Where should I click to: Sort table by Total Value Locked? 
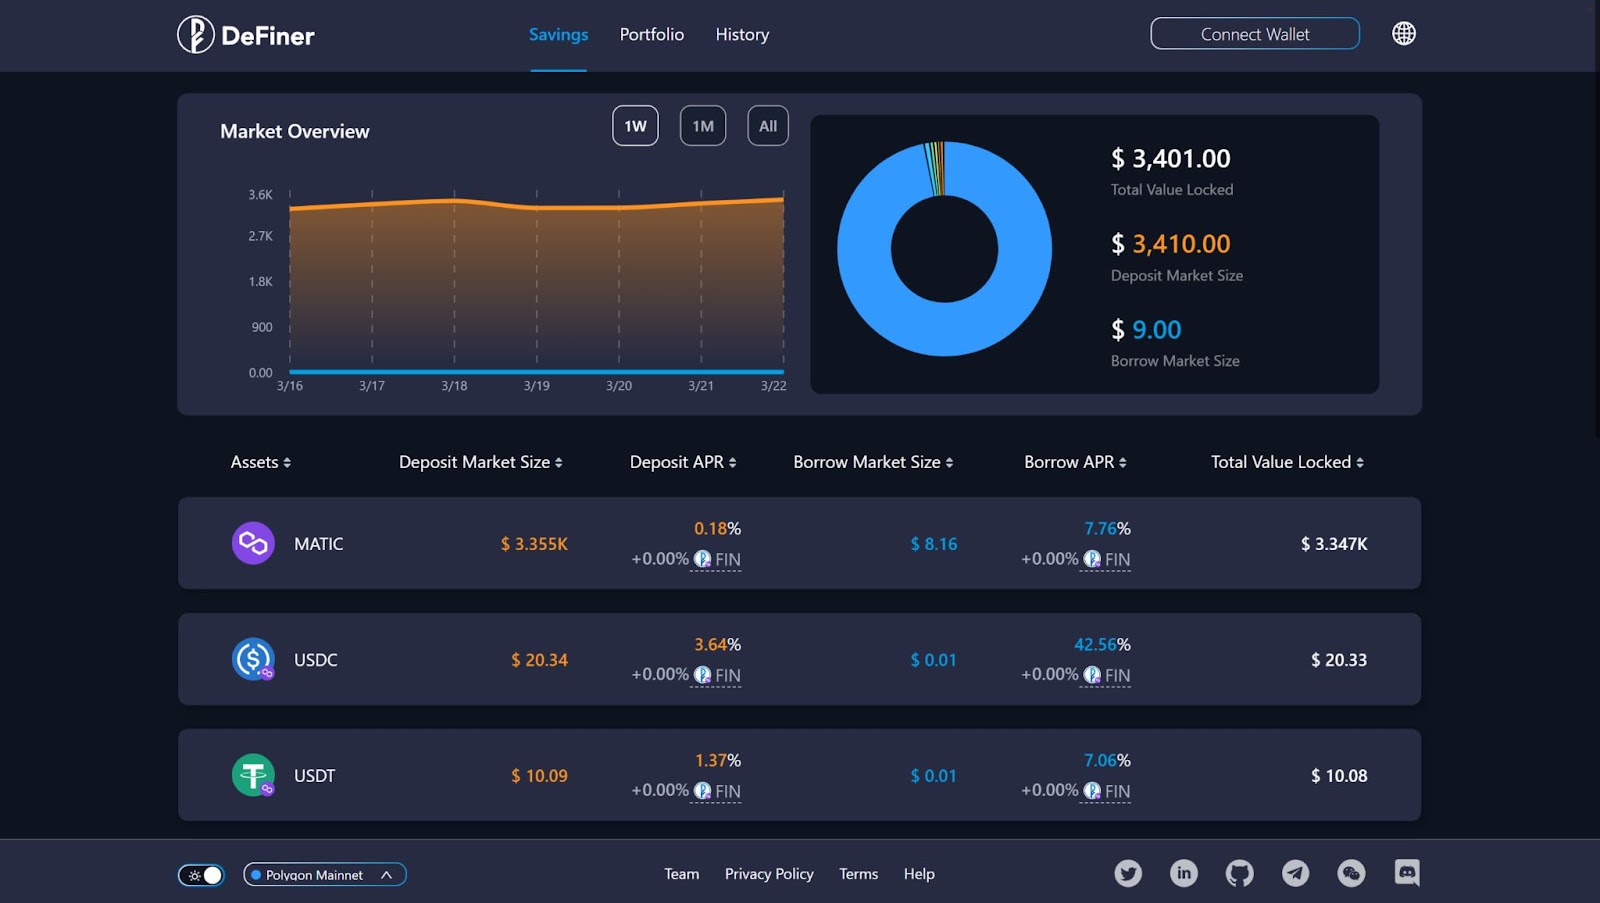pyautogui.click(x=1288, y=462)
